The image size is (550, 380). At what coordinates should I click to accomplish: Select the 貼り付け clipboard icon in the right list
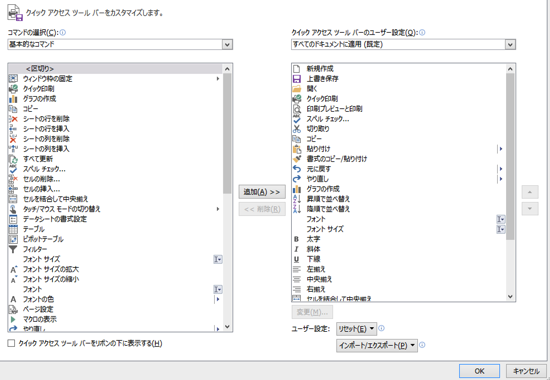tap(297, 149)
